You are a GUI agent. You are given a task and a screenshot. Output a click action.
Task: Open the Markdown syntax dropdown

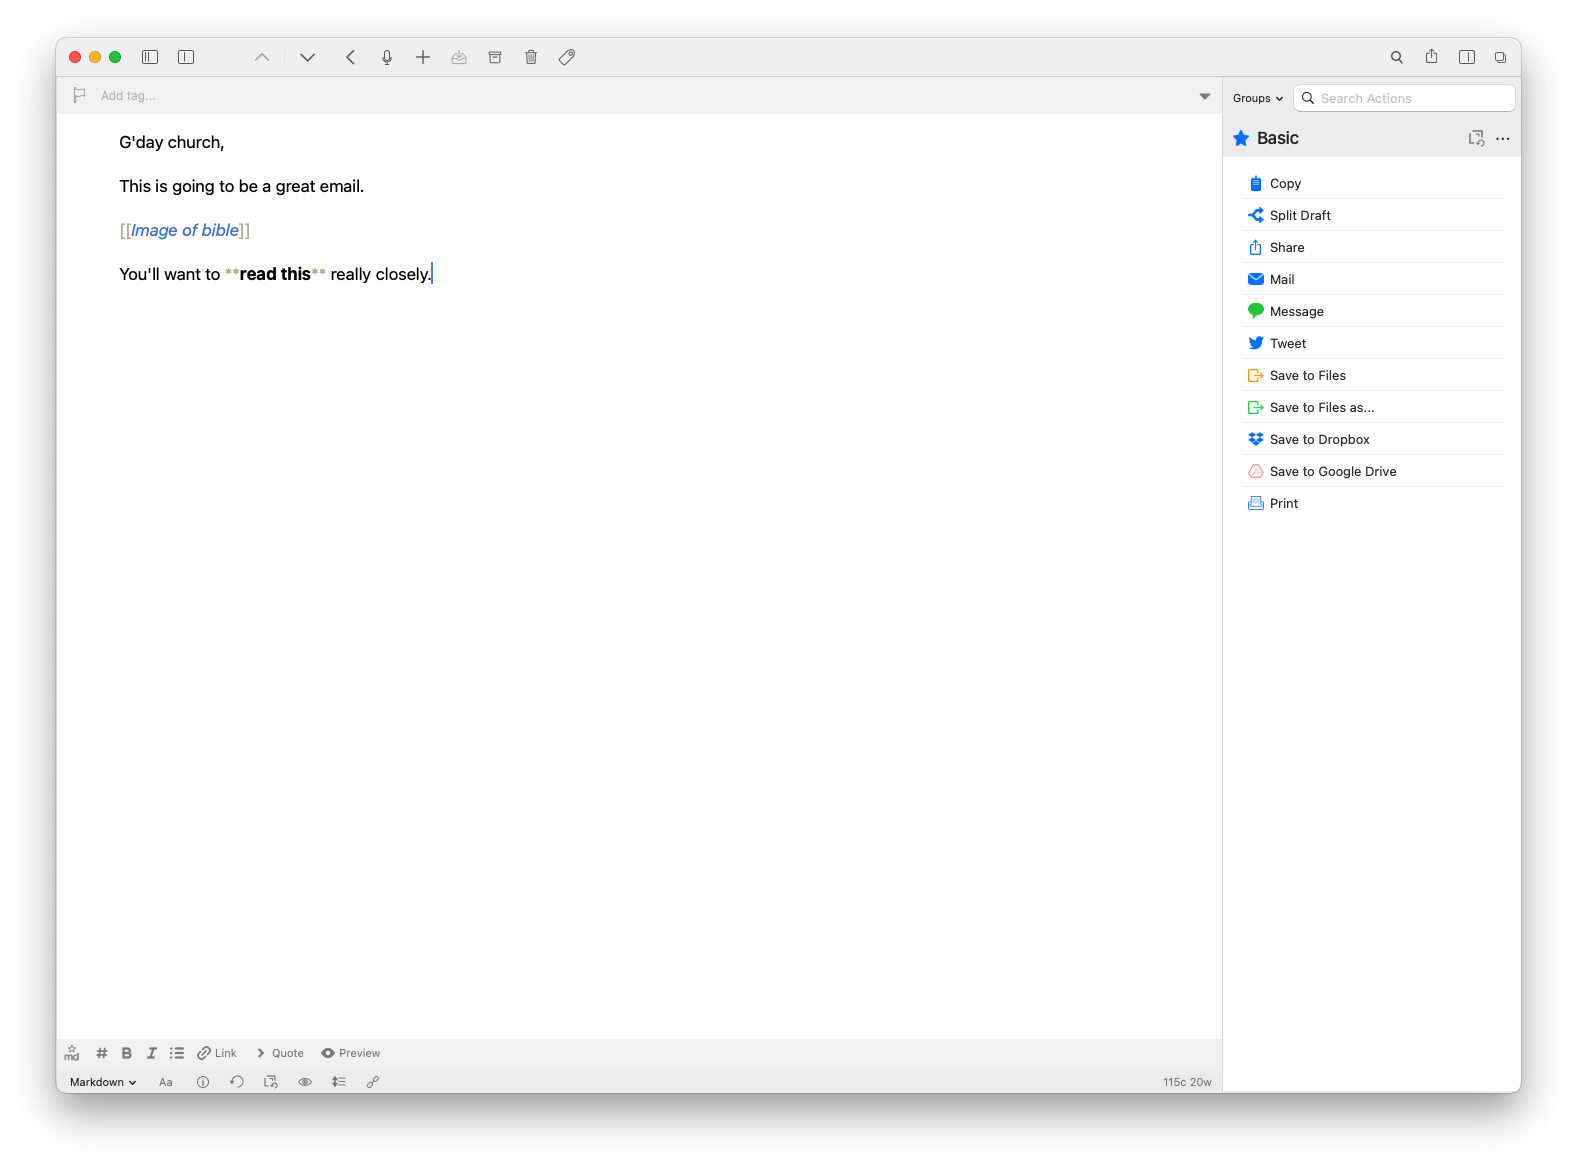pyautogui.click(x=103, y=1082)
